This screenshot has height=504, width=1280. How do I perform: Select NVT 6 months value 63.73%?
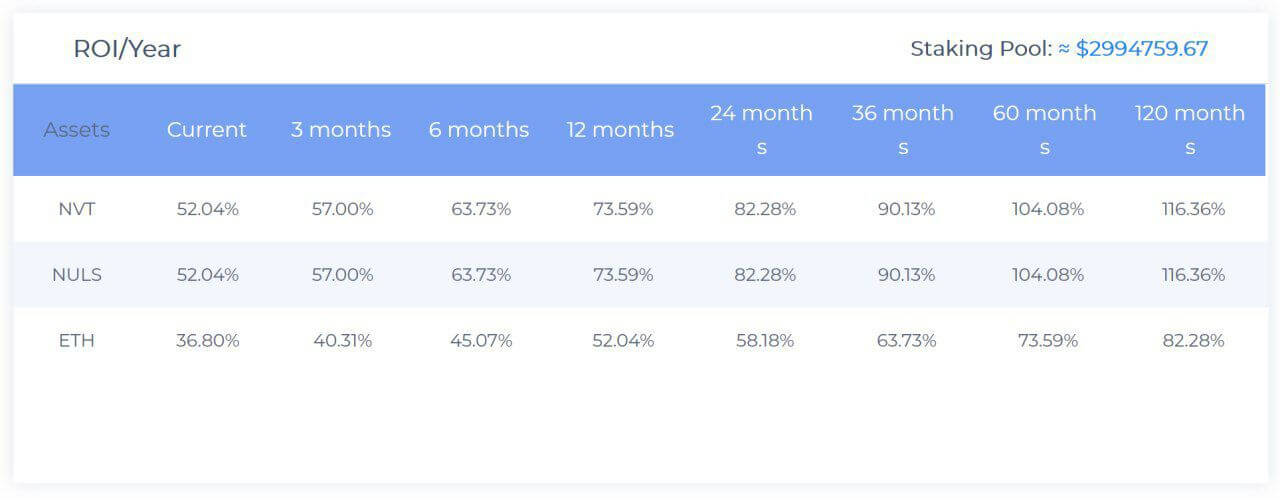coord(481,209)
